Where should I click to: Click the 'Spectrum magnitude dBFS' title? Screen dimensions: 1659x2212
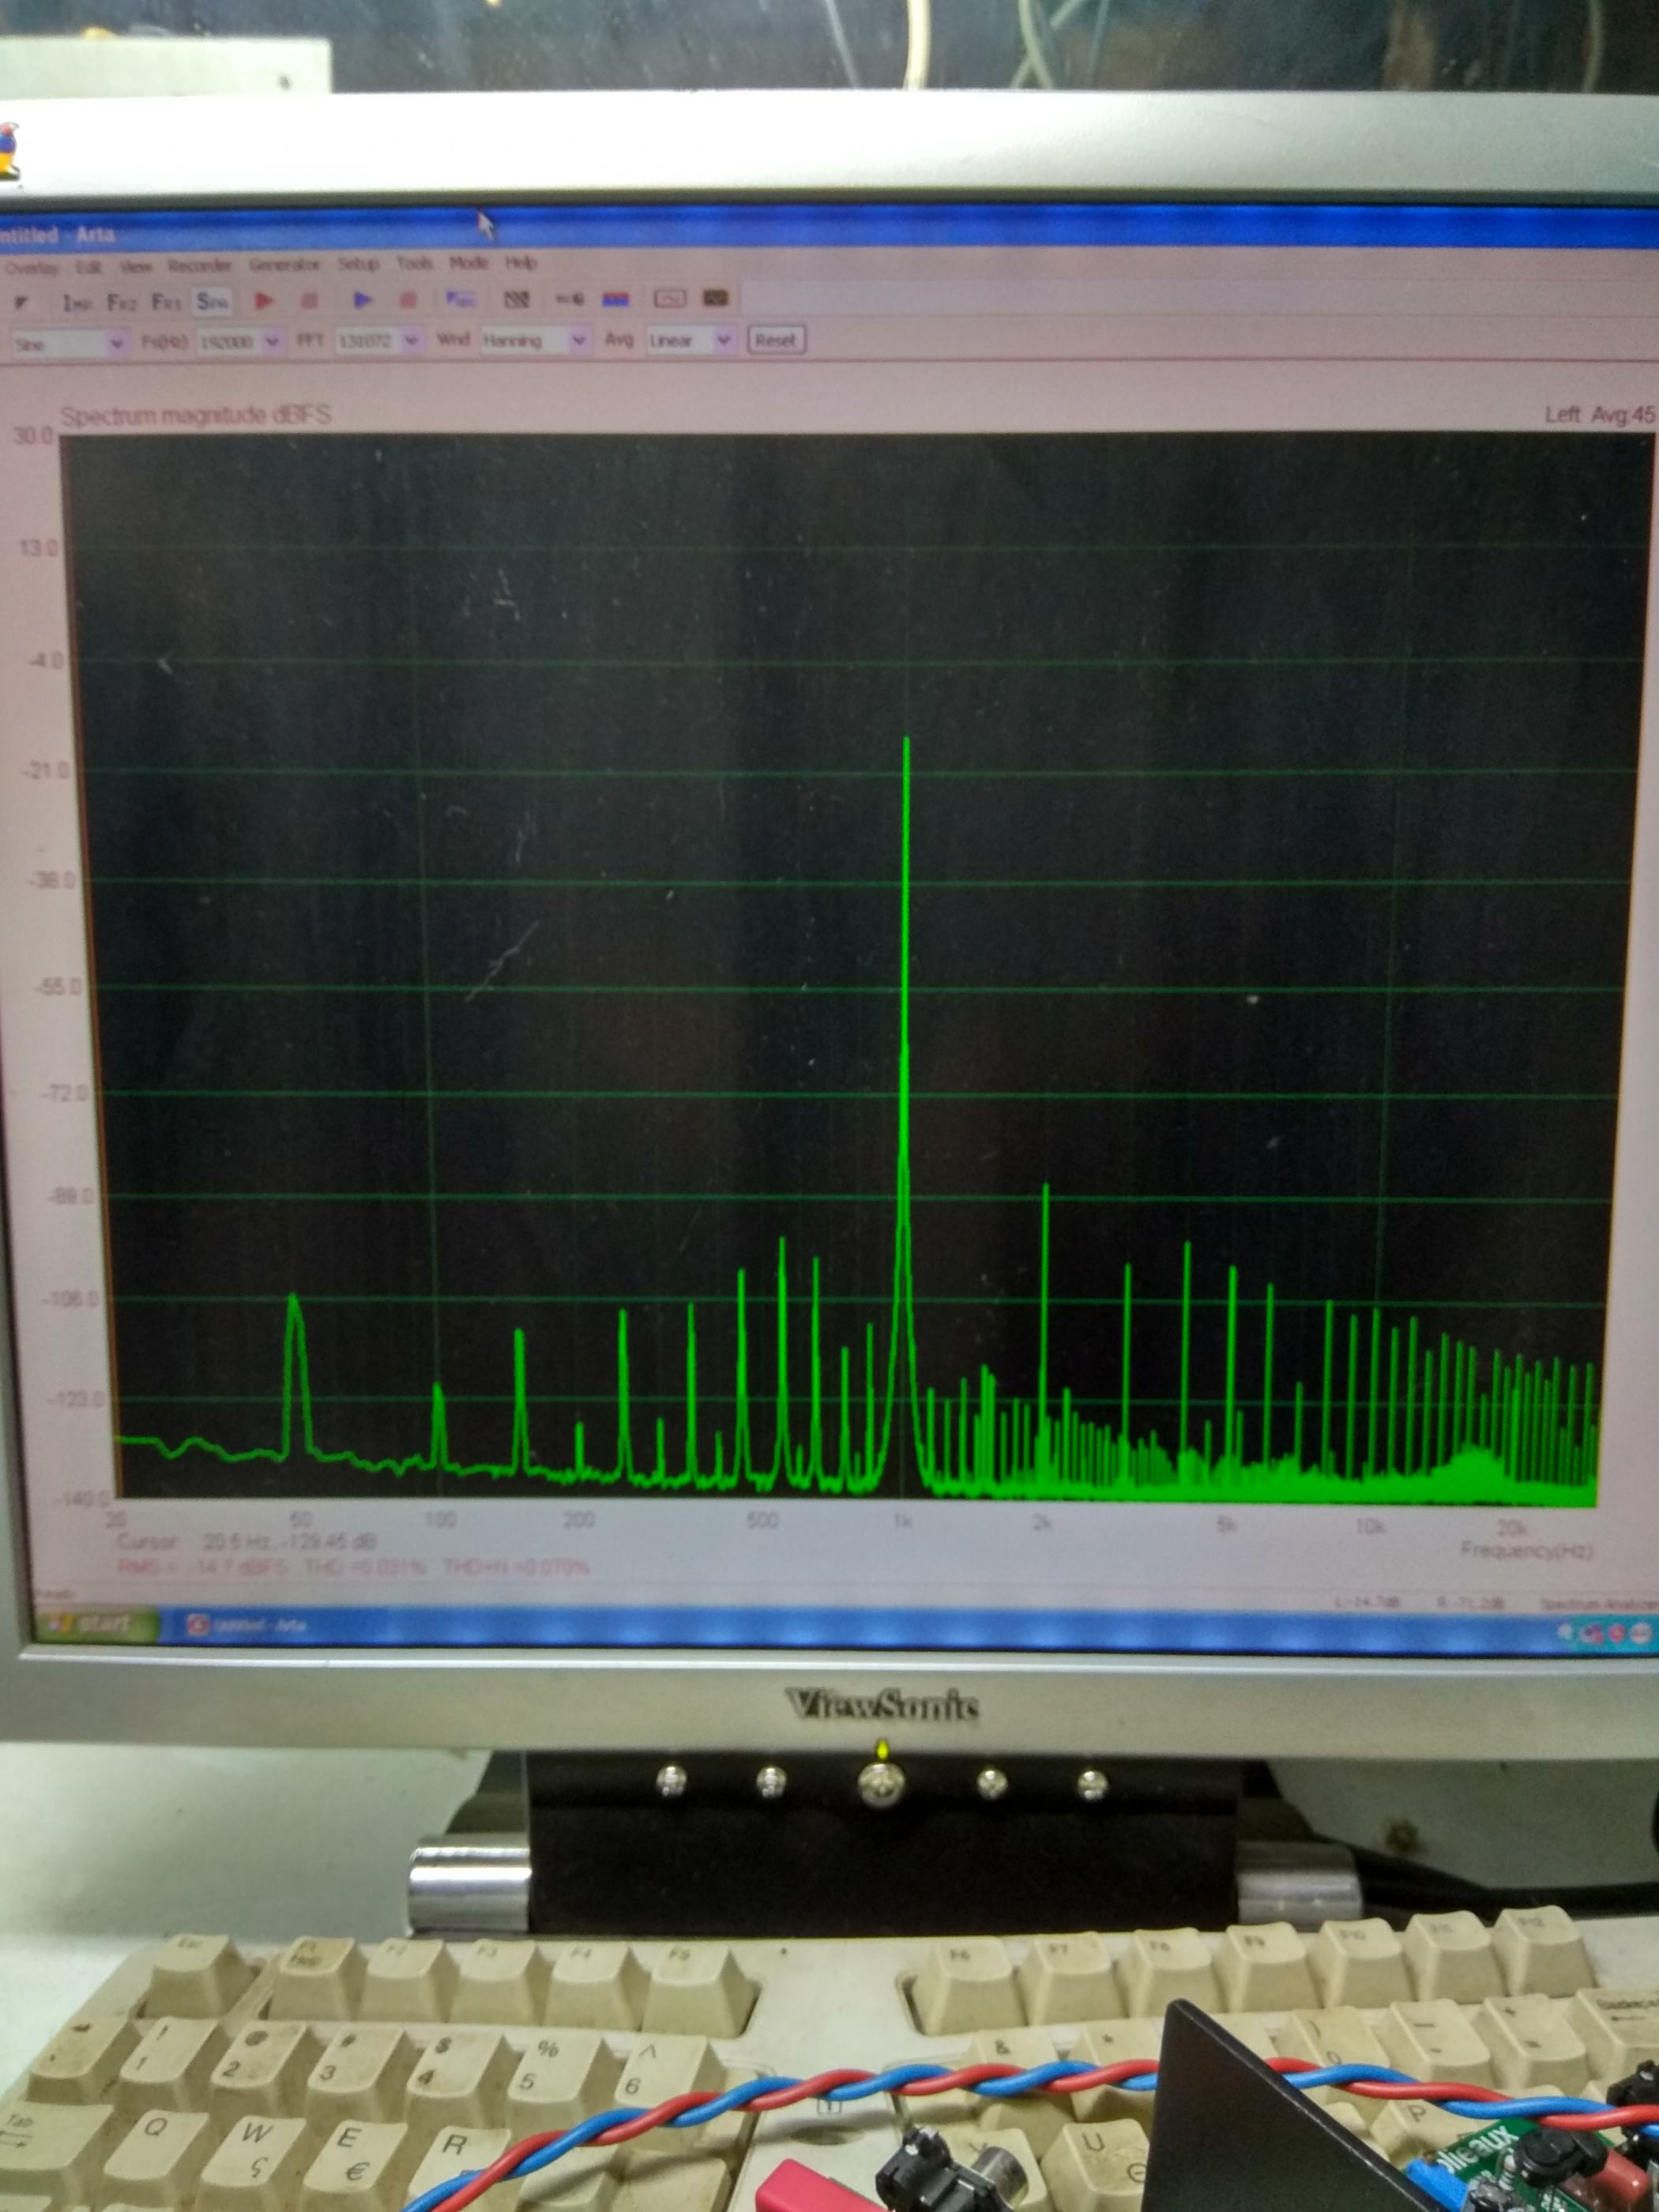196,415
